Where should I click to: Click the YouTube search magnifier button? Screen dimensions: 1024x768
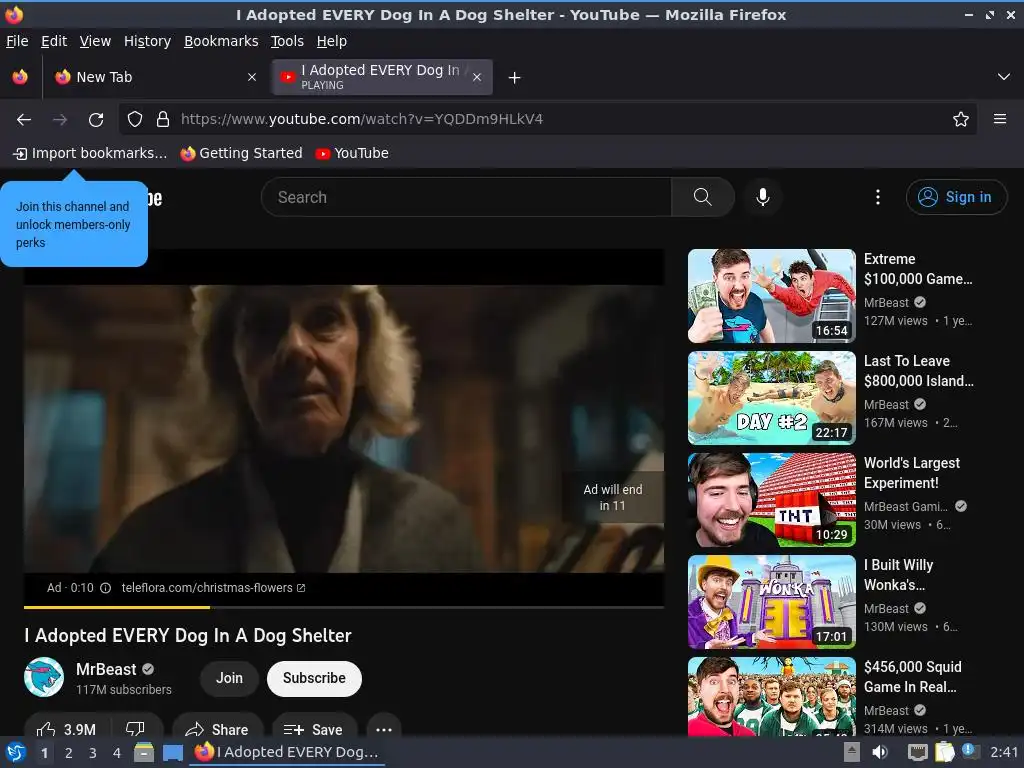[x=703, y=197]
